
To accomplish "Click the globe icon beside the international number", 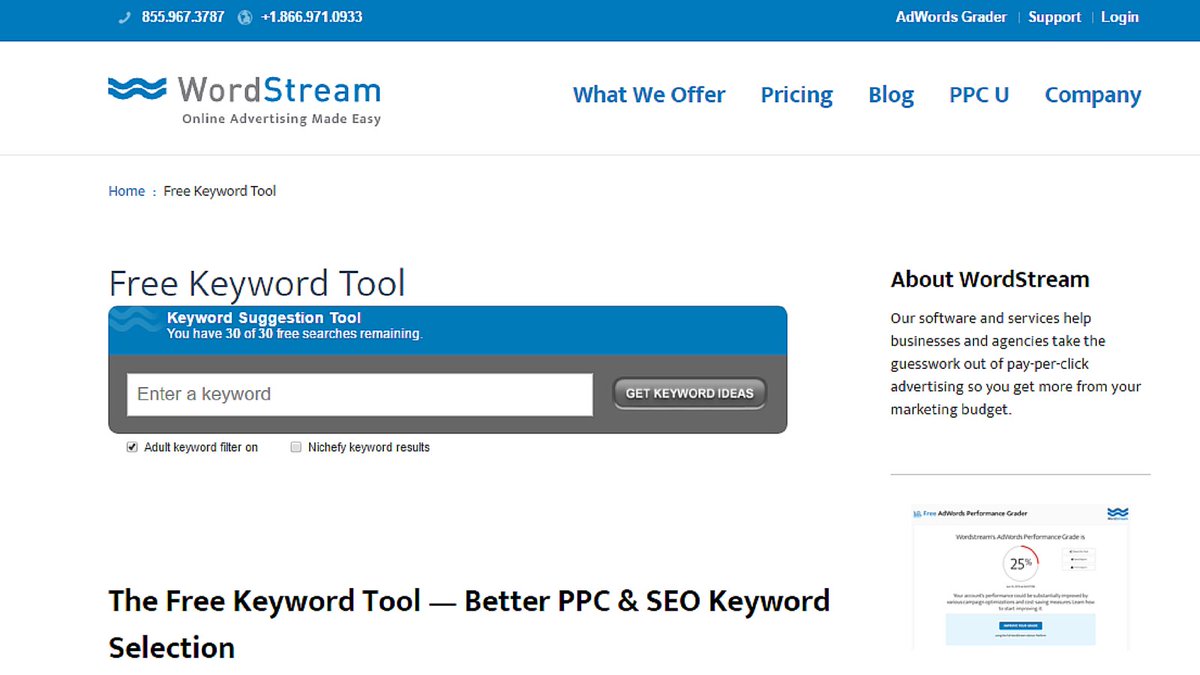I will pyautogui.click(x=245, y=16).
